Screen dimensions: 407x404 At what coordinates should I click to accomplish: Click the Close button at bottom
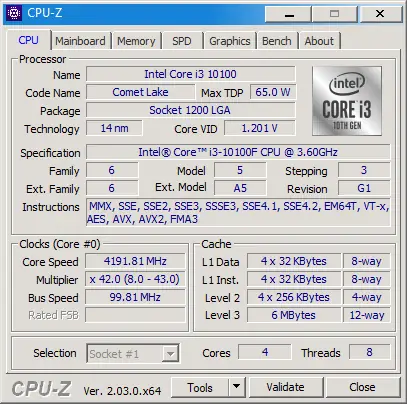point(362,387)
